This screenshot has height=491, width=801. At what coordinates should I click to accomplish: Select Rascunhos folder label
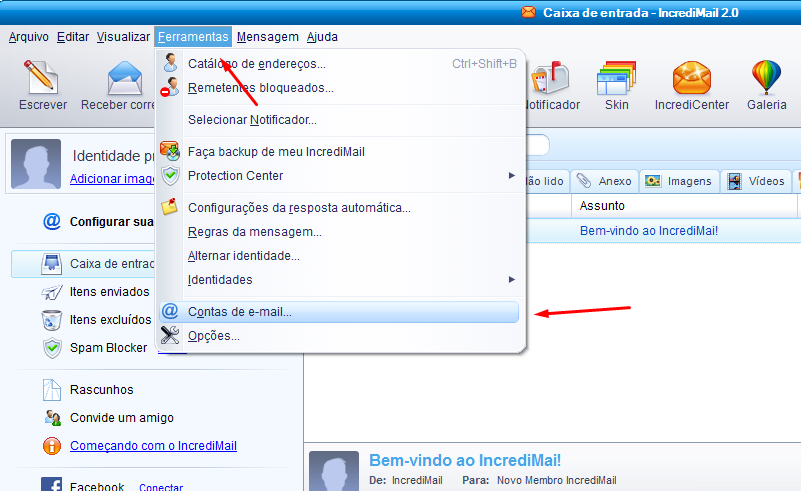pyautogui.click(x=102, y=389)
